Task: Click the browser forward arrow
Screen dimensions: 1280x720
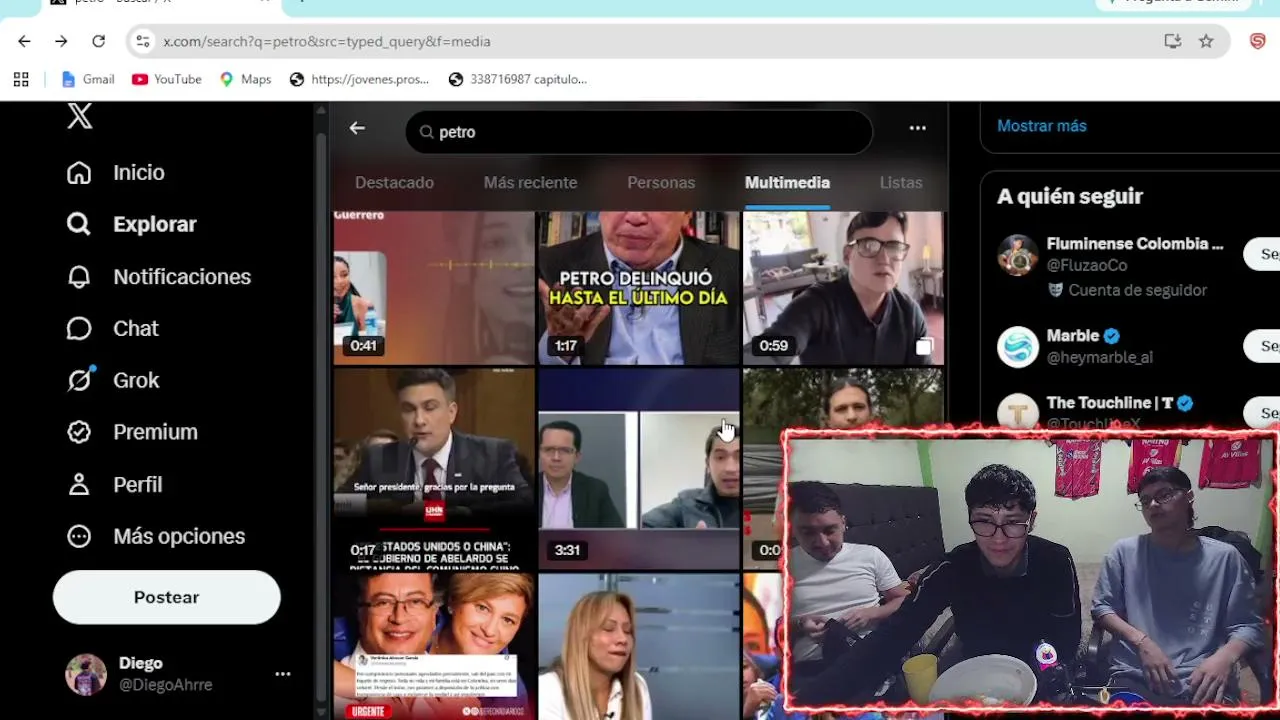Action: (61, 41)
